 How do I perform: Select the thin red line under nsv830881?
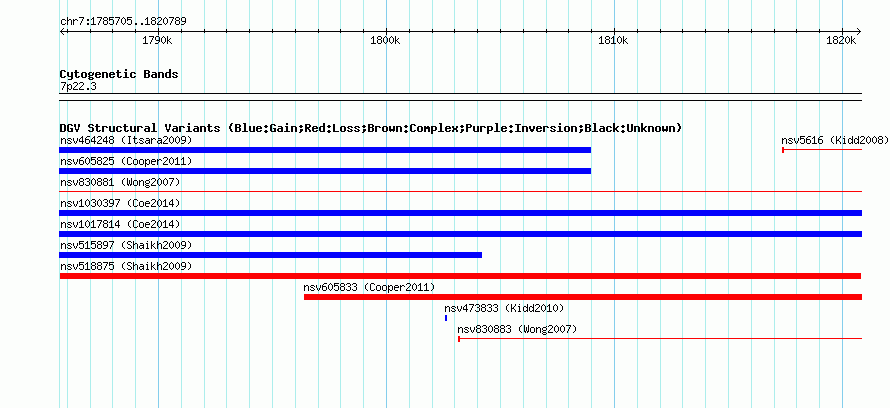[x=460, y=192]
